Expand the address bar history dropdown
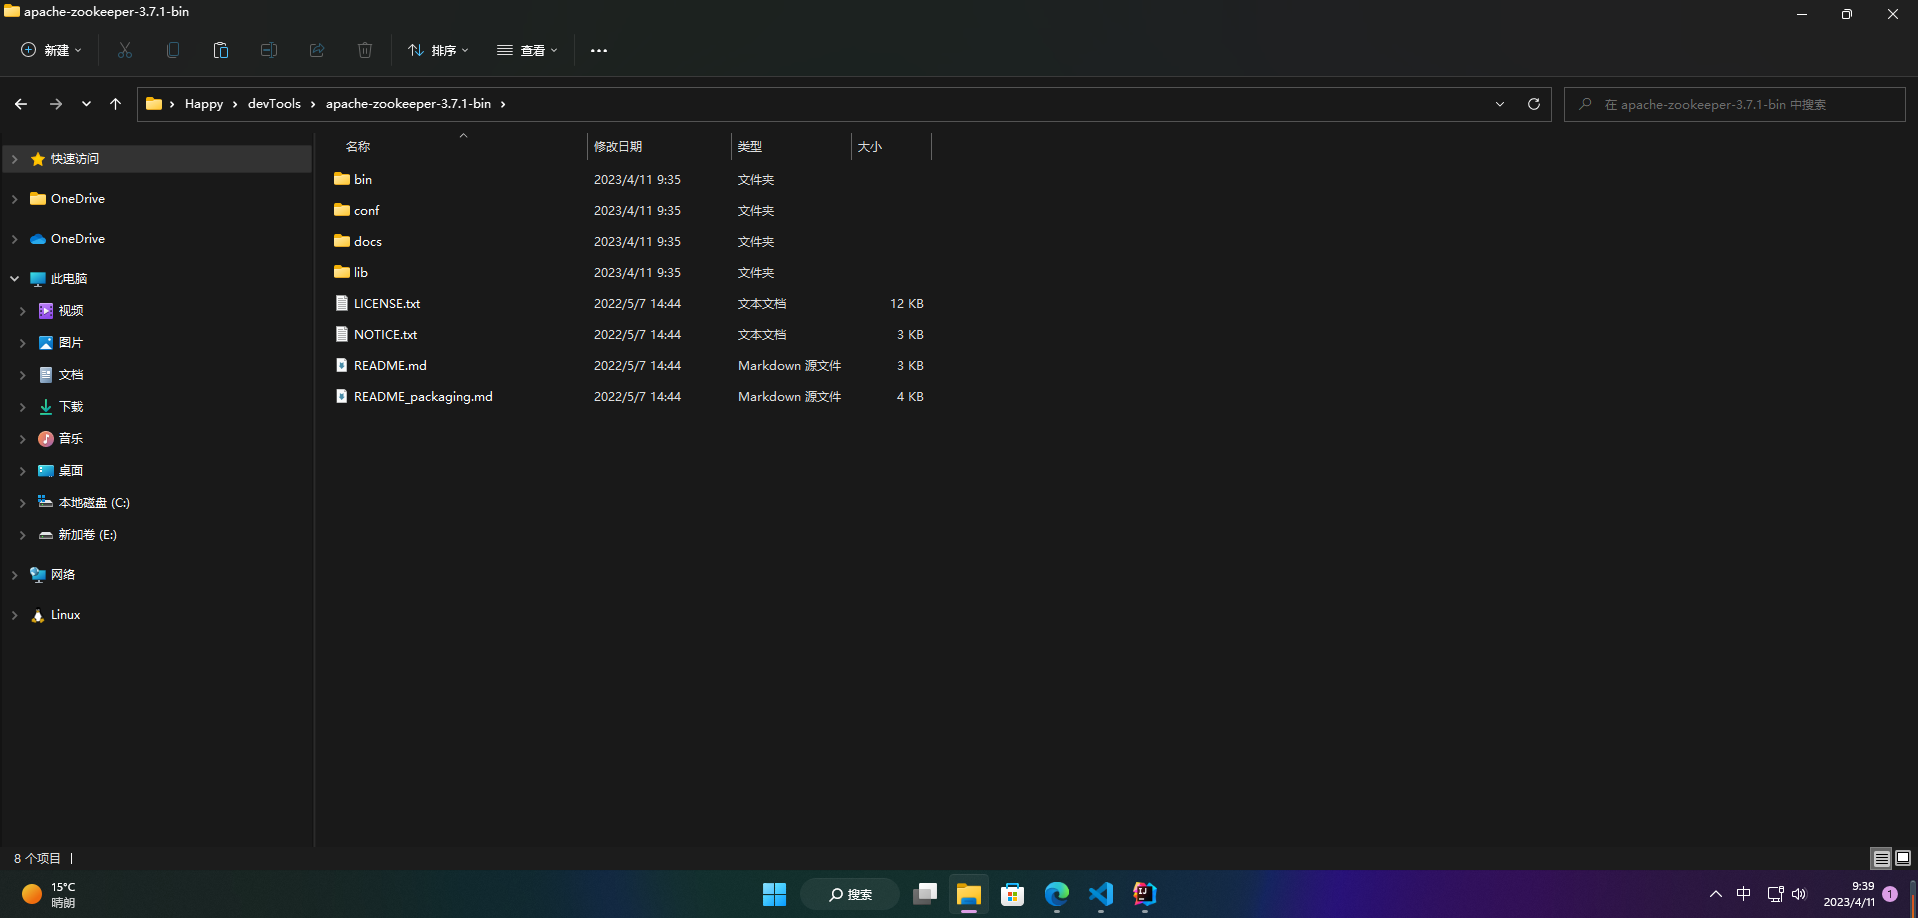The image size is (1918, 918). (x=1500, y=104)
